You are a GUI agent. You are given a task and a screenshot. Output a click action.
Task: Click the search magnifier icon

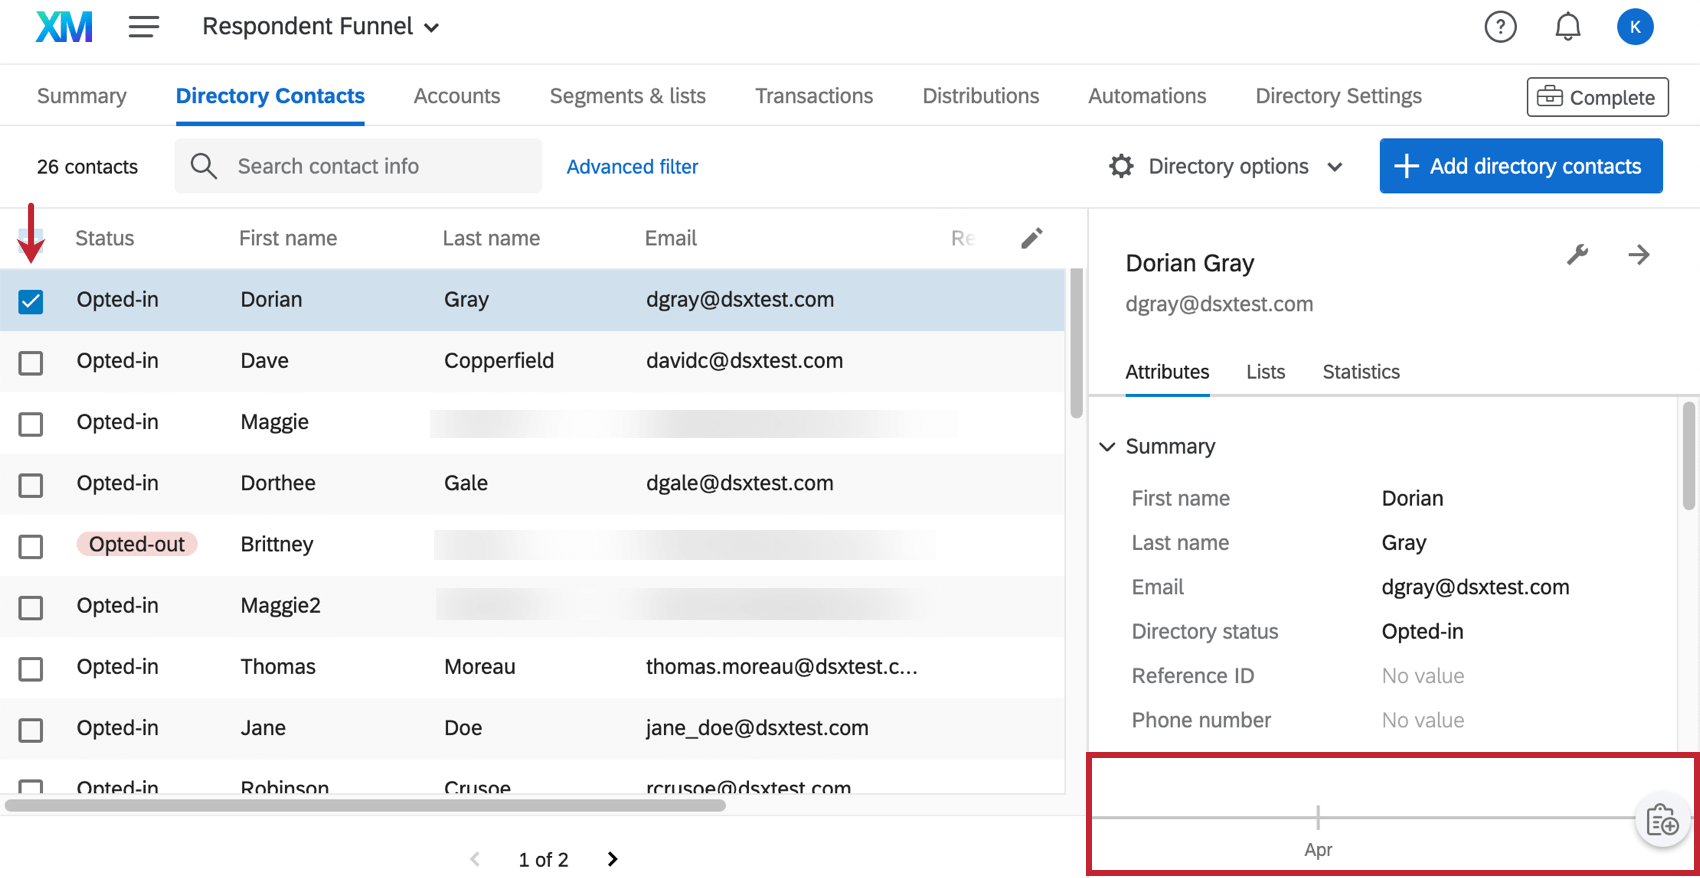point(203,166)
